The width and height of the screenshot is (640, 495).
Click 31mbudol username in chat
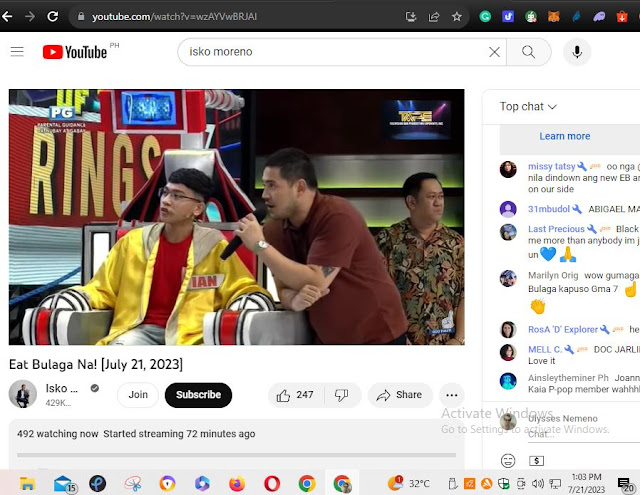click(549, 209)
